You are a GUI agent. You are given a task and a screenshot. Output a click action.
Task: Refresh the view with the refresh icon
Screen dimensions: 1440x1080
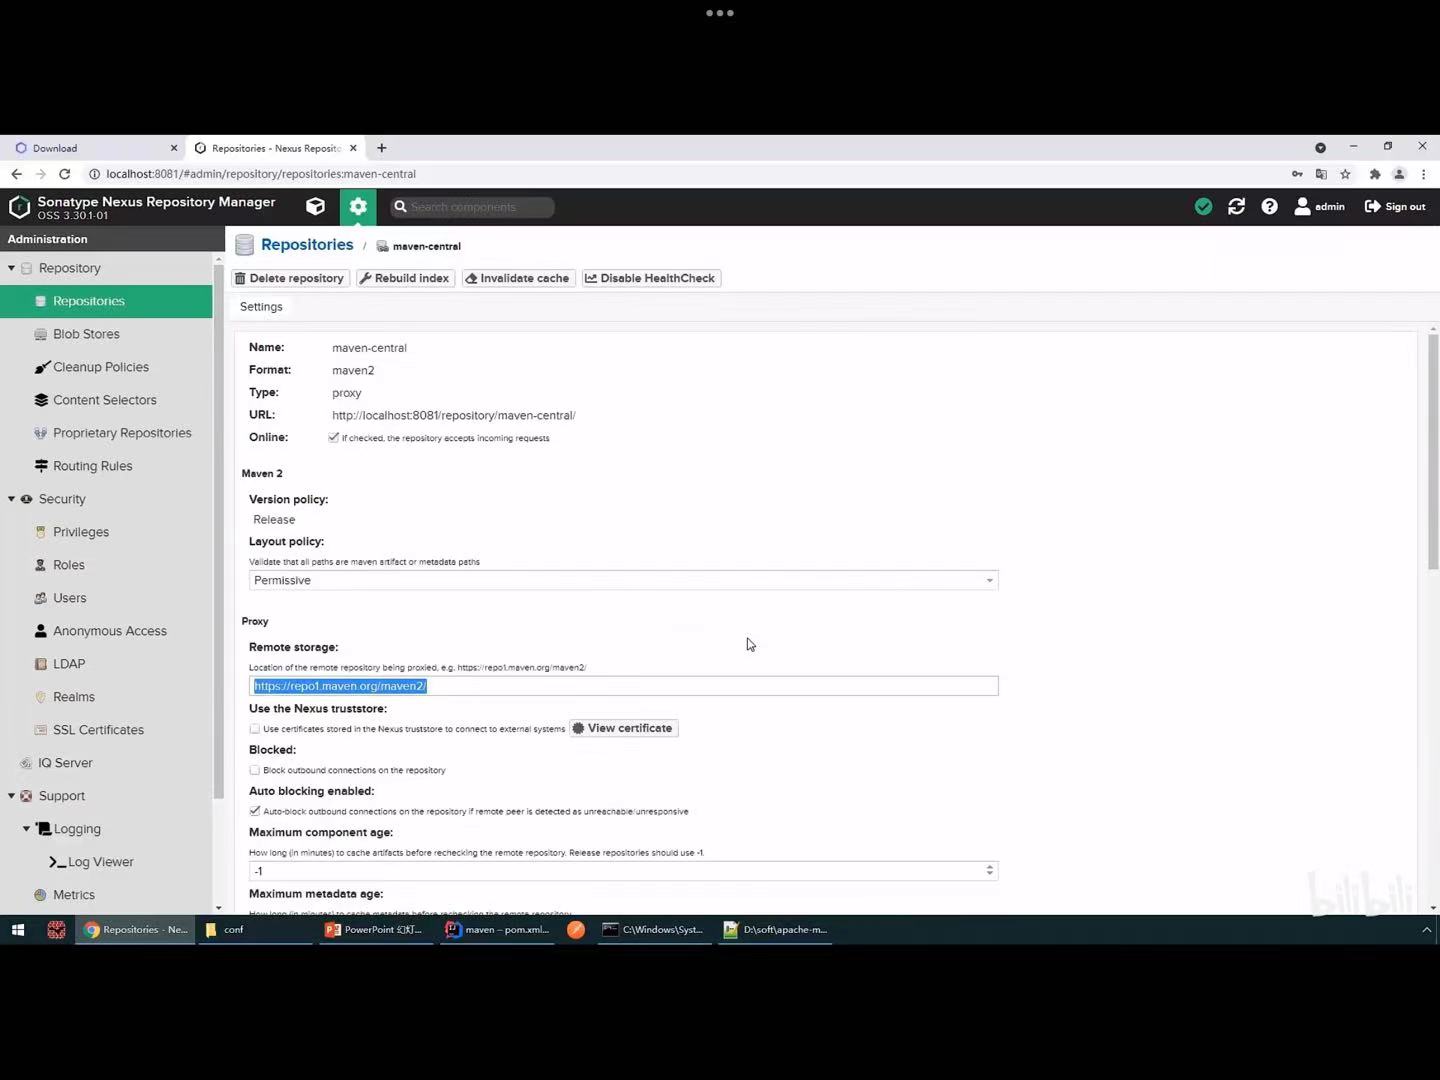pyautogui.click(x=1237, y=207)
